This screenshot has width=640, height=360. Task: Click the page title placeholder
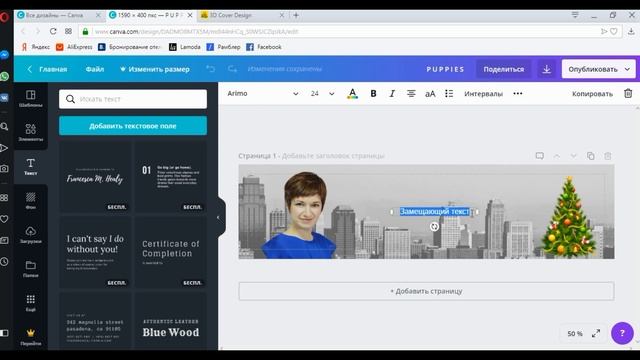(x=333, y=156)
